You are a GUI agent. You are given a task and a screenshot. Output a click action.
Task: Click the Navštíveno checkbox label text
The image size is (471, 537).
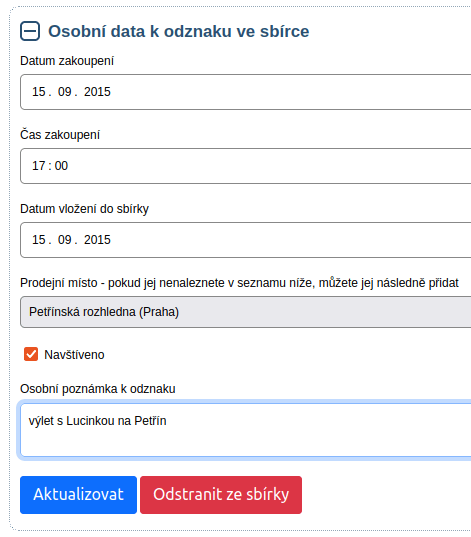74,355
